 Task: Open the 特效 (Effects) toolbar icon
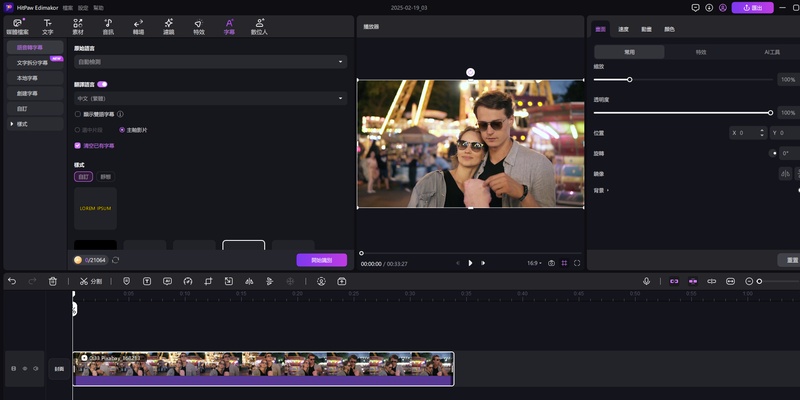pyautogui.click(x=198, y=25)
